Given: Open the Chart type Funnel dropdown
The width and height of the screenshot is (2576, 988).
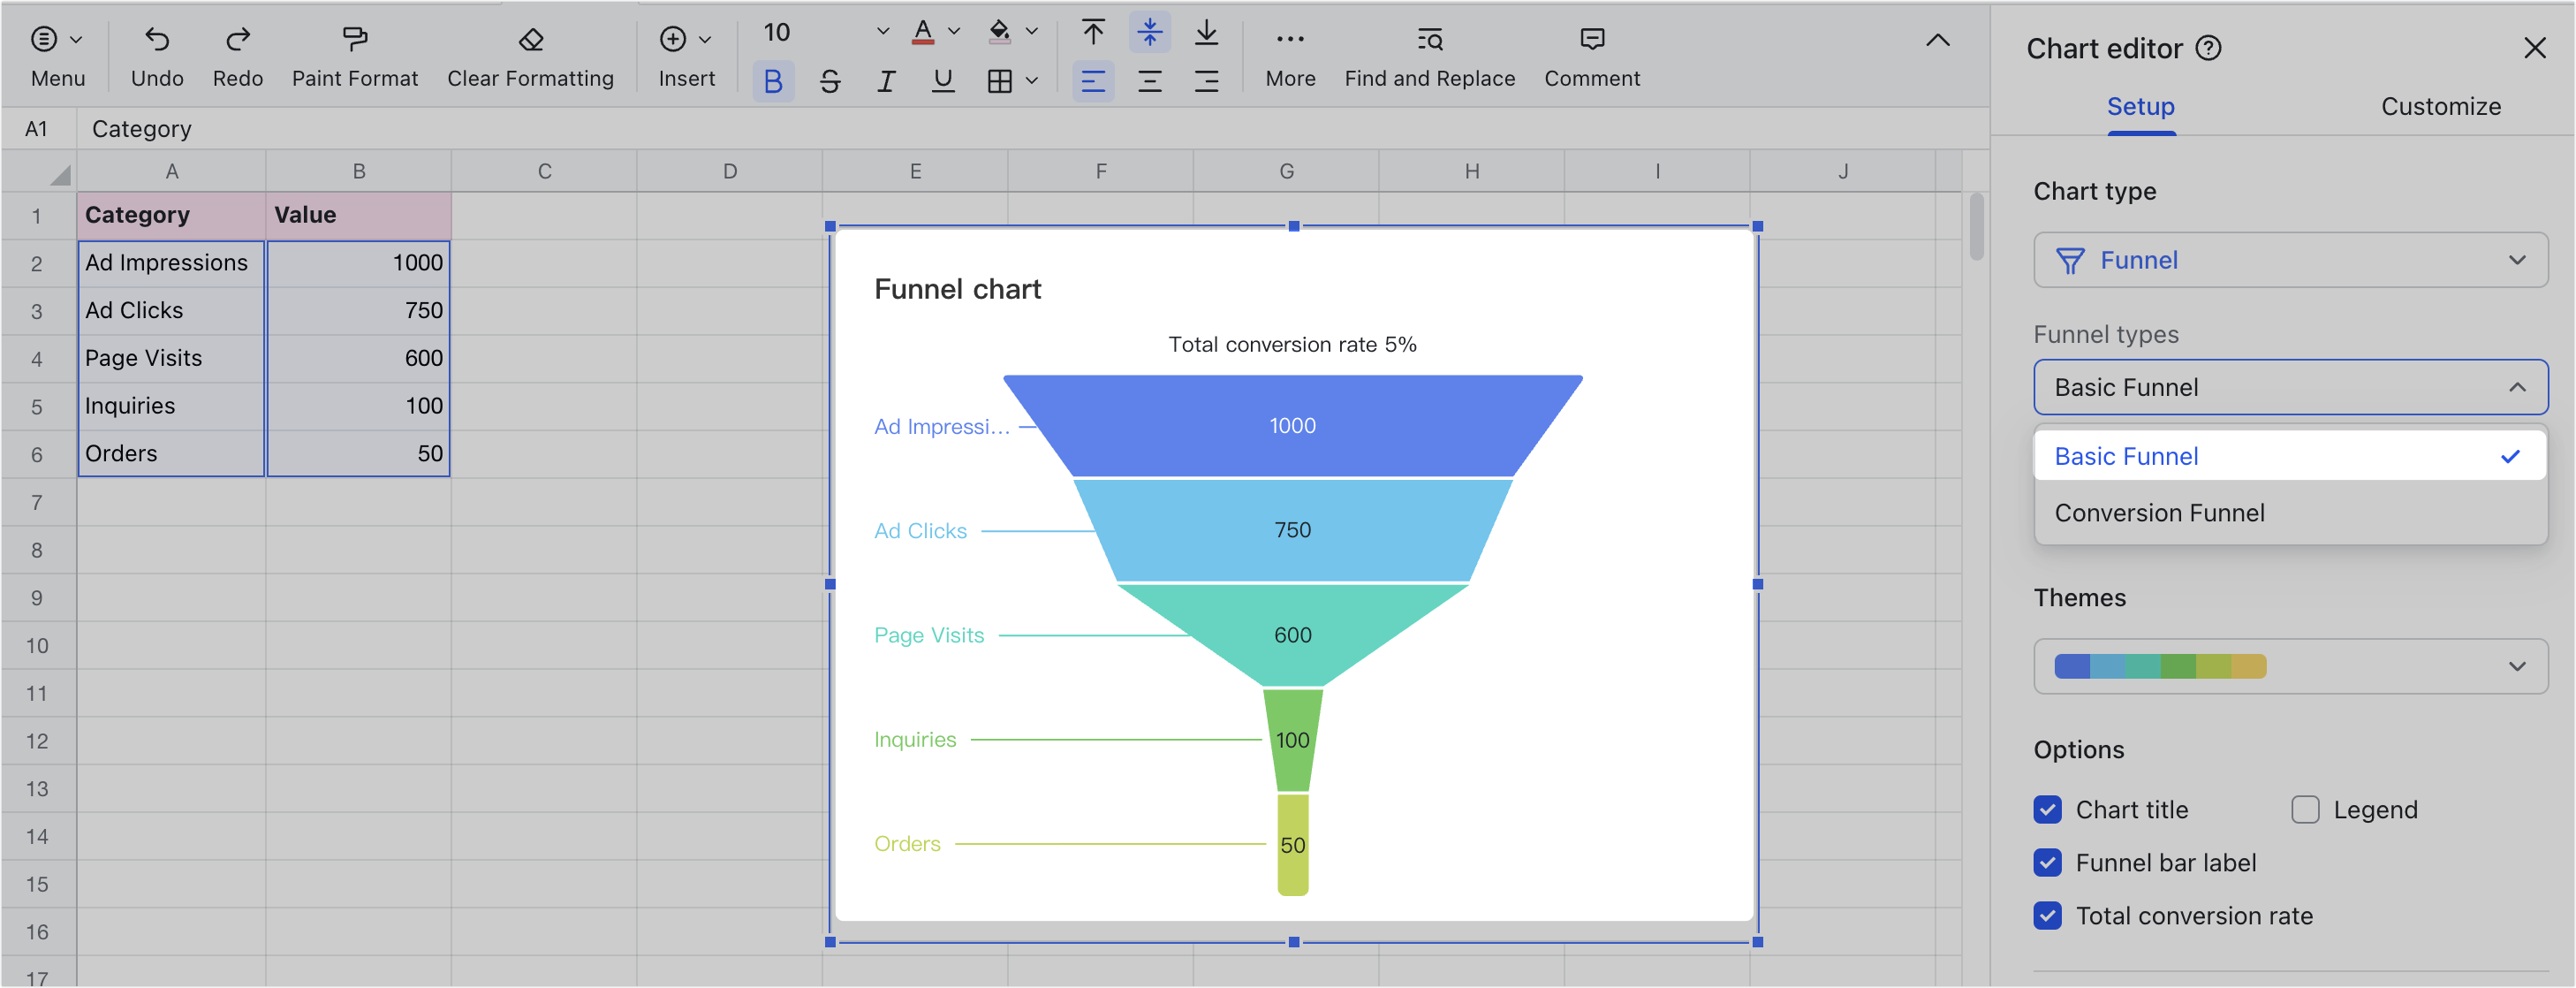Looking at the screenshot, I should (x=2291, y=259).
